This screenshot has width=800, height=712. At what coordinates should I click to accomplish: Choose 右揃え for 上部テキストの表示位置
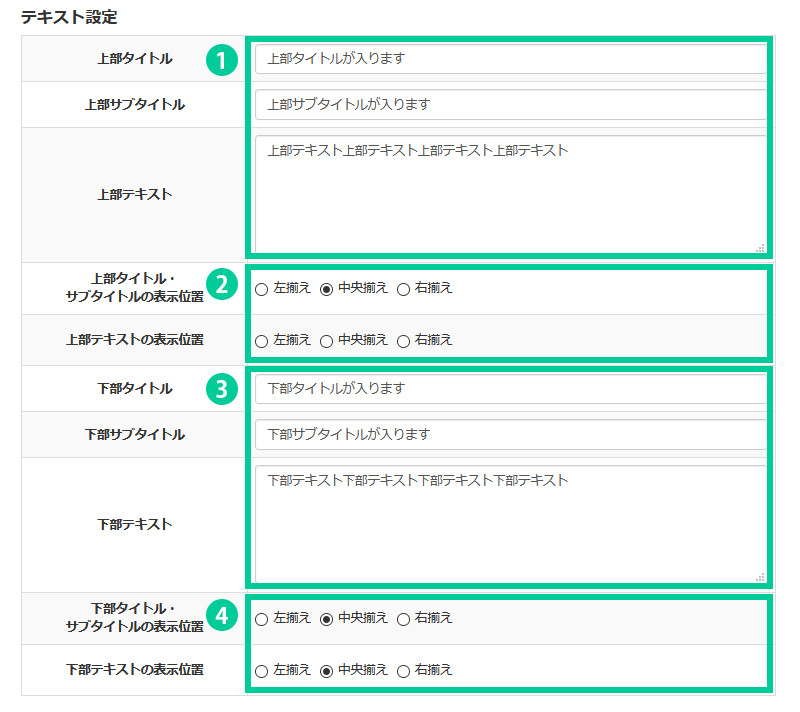(x=404, y=341)
